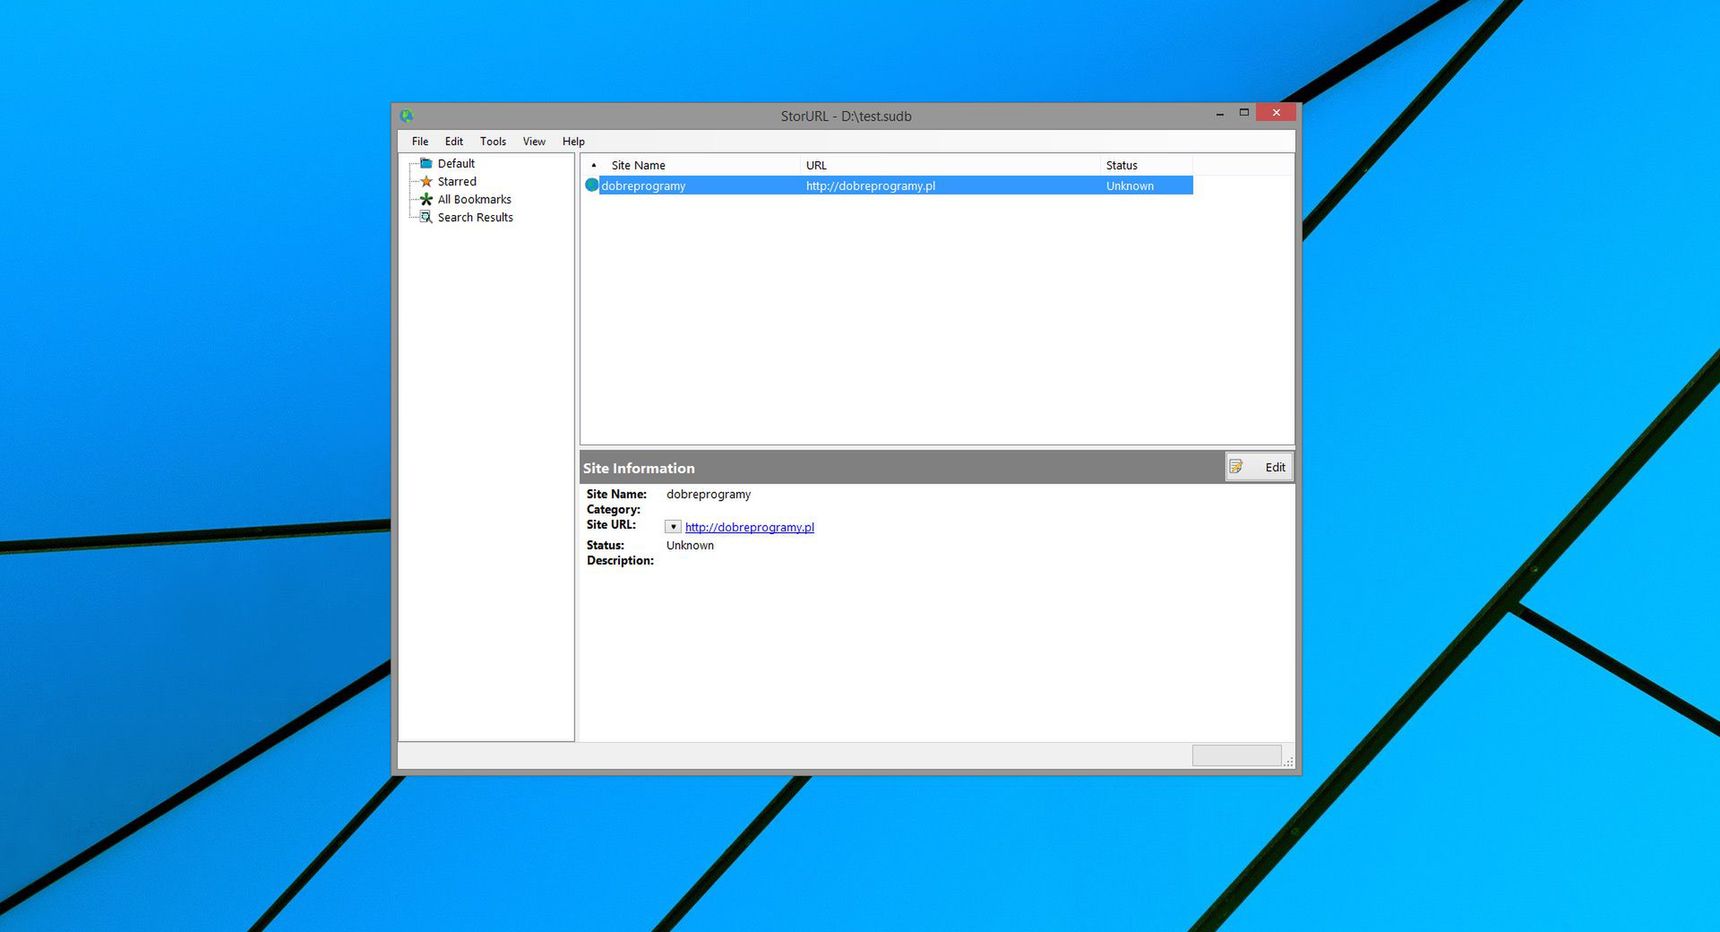Open the Edit menu
The height and width of the screenshot is (932, 1720).
[454, 141]
